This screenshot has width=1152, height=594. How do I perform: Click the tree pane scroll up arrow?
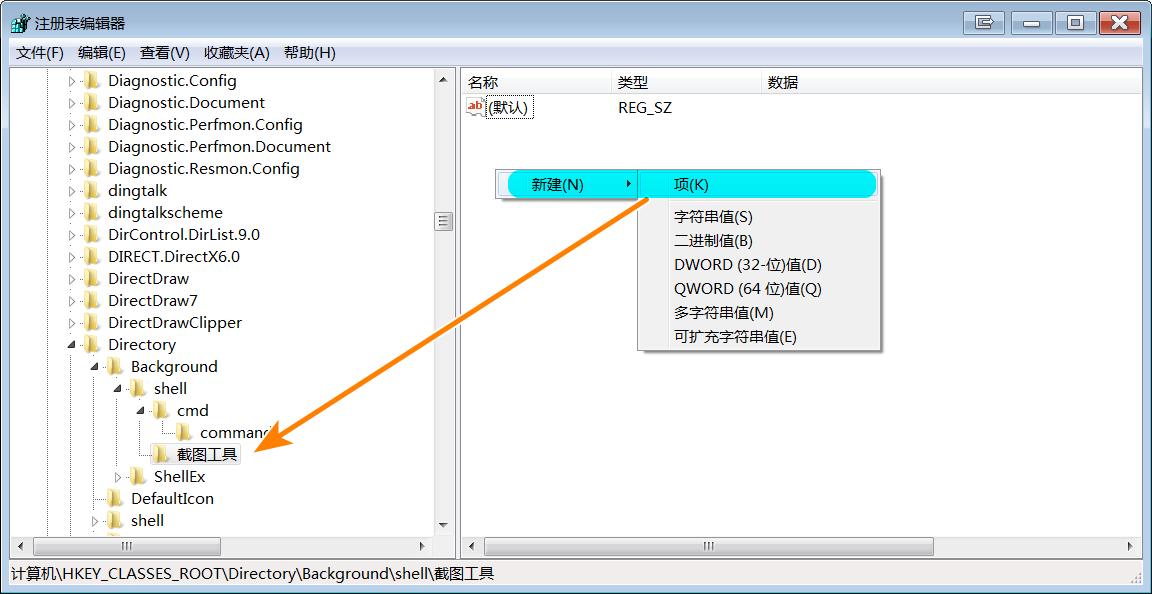click(x=443, y=79)
